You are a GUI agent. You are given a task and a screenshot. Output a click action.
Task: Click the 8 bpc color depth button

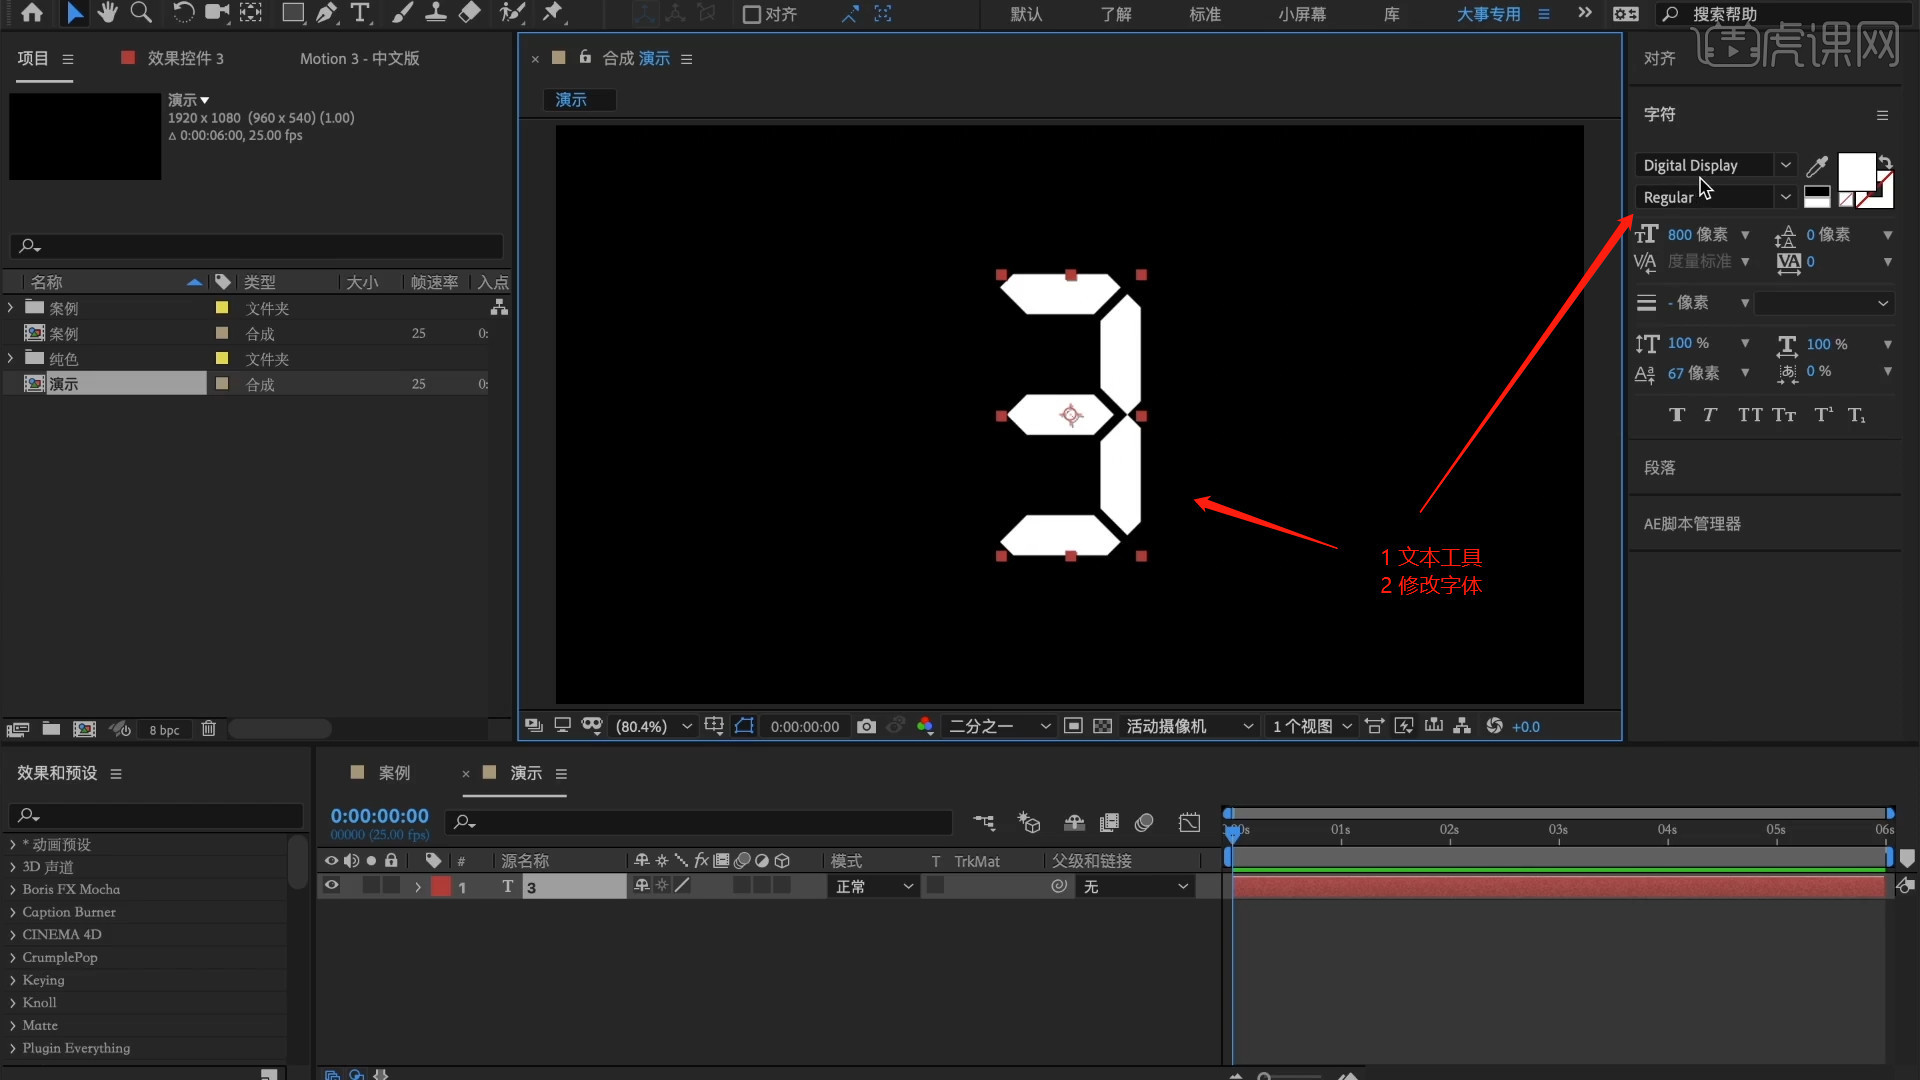pos(164,730)
